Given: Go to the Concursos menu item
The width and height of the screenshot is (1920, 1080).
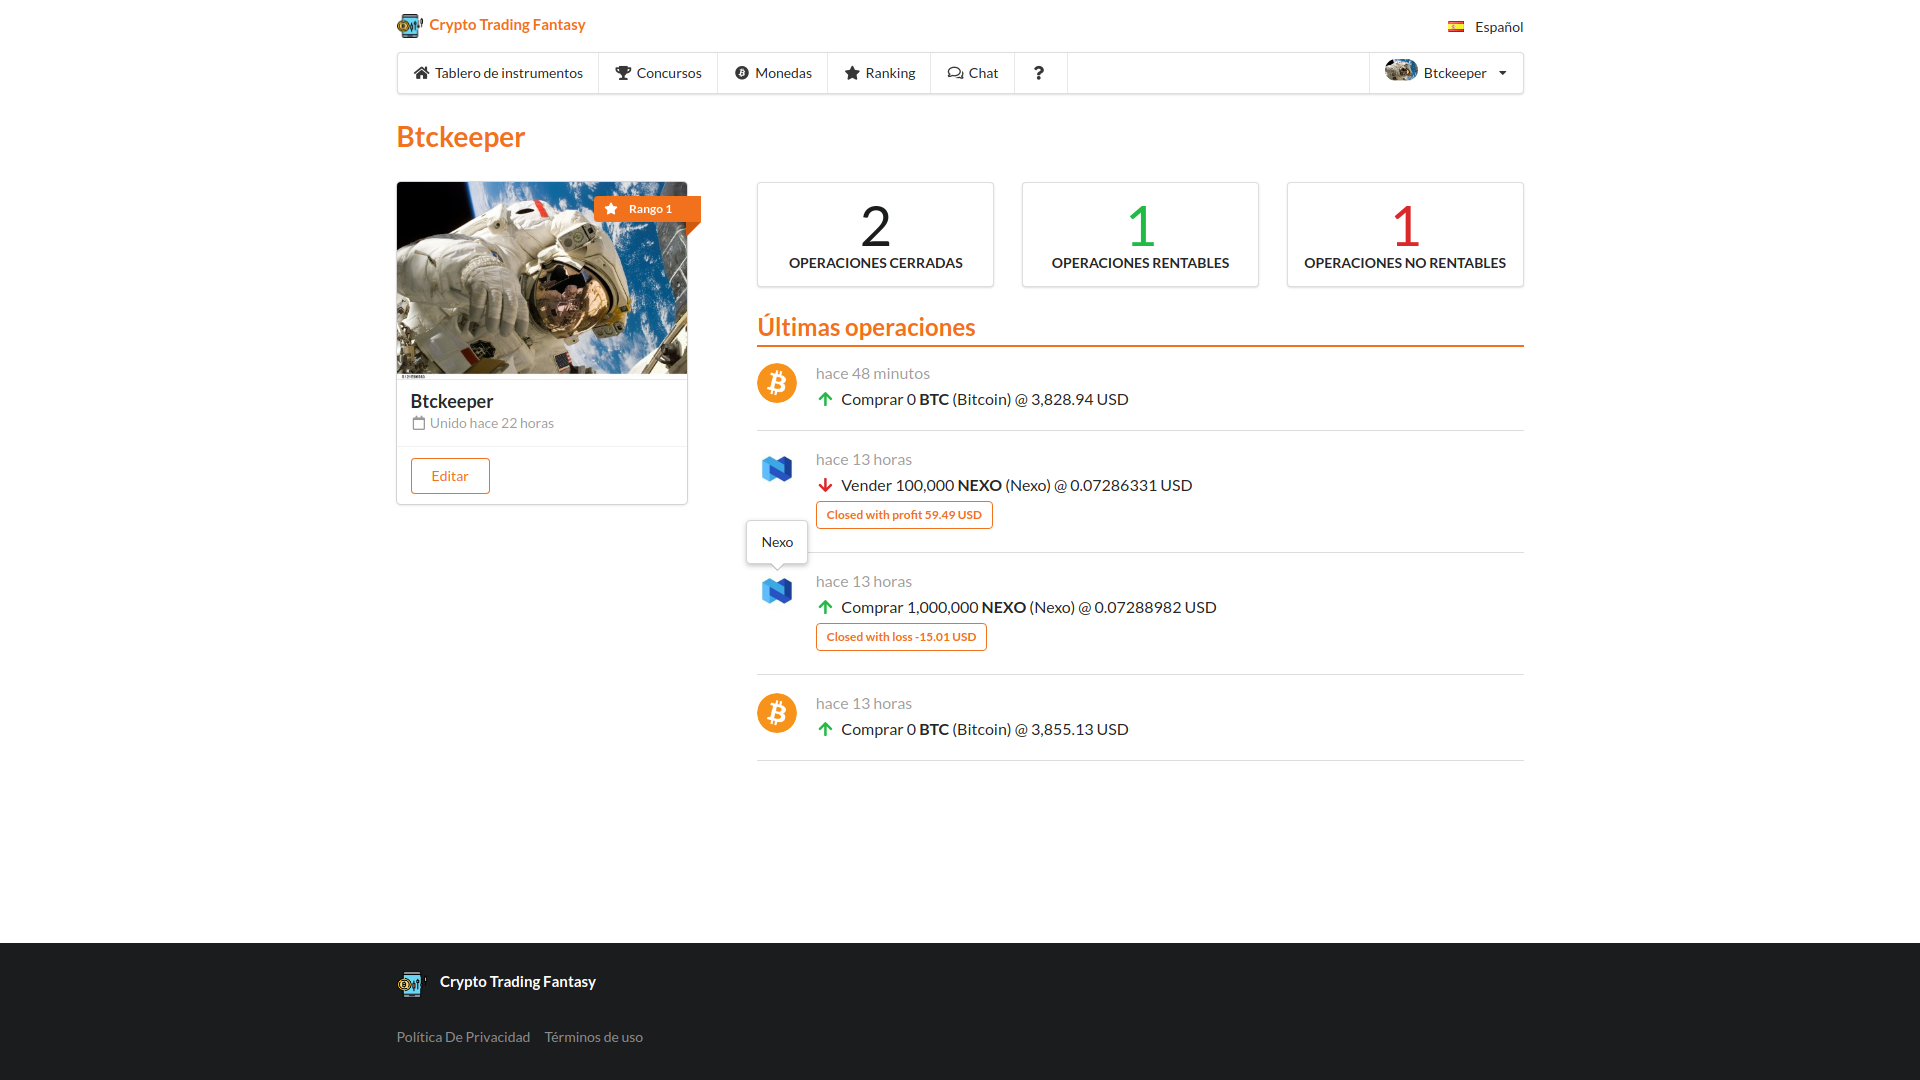Looking at the screenshot, I should tap(658, 73).
